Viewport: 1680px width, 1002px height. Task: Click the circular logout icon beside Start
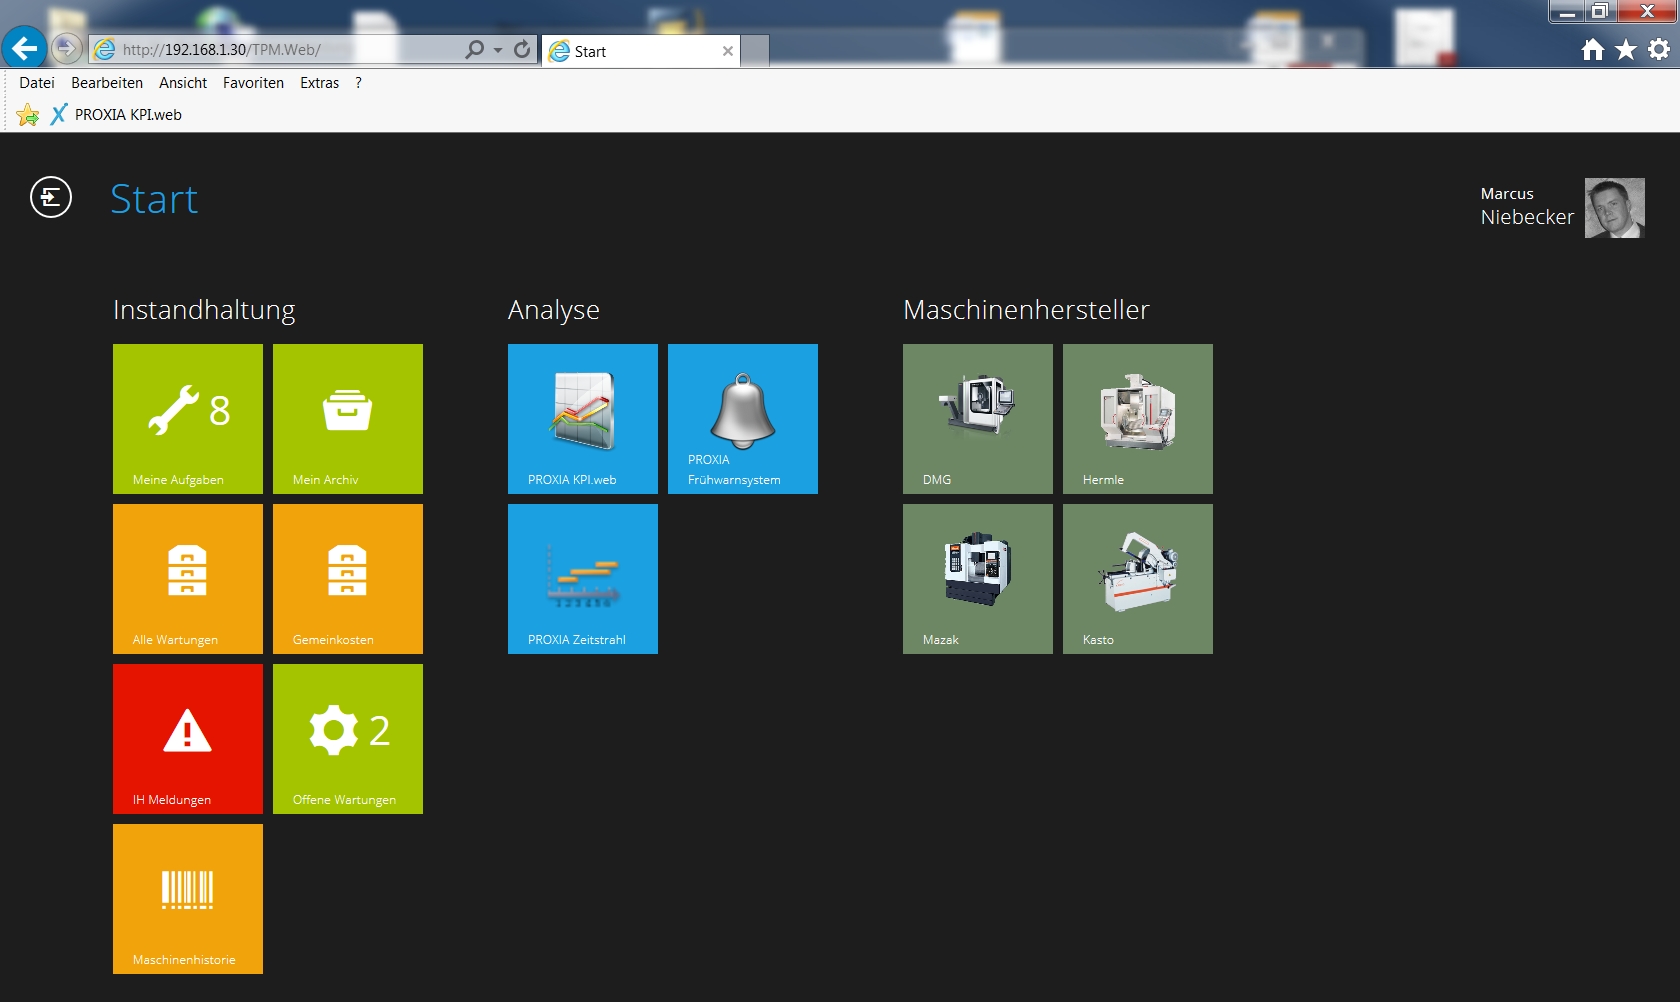click(x=51, y=197)
